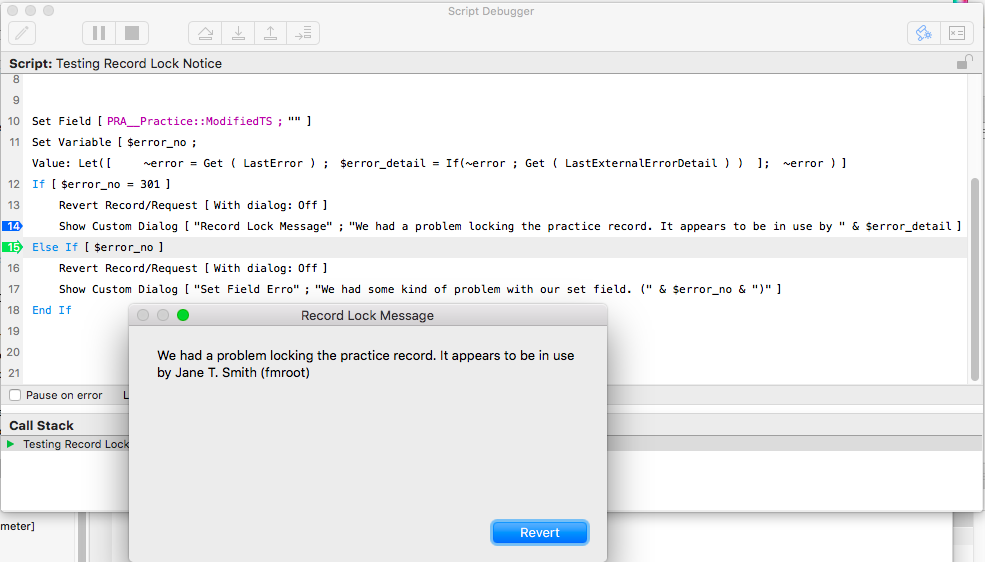Select the Show Custom Dialog Set Field Erro step
The height and width of the screenshot is (562, 985).
(420, 289)
